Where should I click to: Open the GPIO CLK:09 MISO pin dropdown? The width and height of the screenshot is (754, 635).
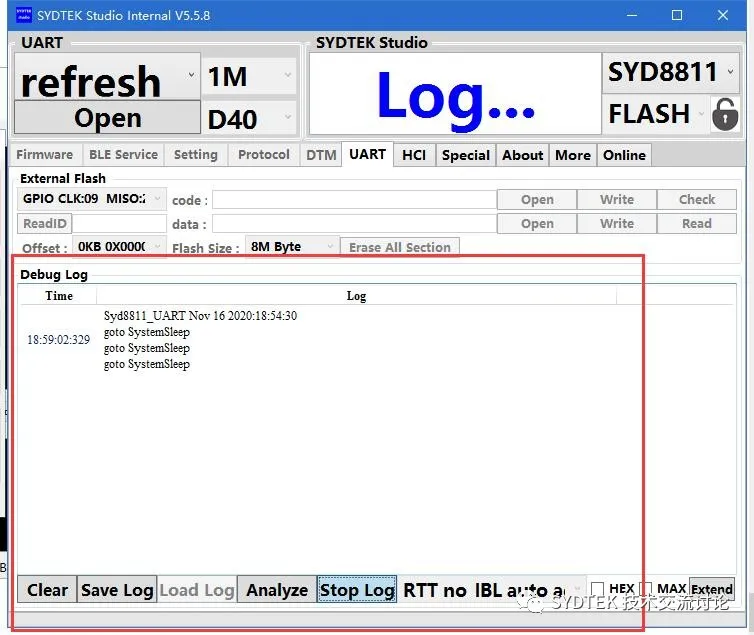92,199
